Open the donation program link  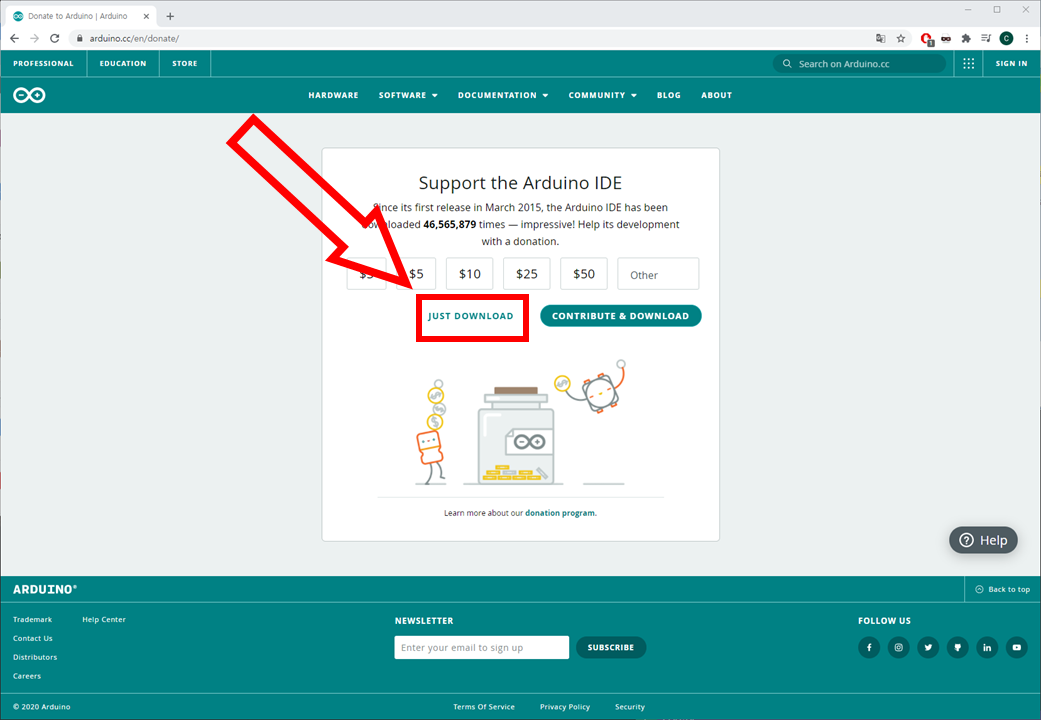[x=560, y=513]
